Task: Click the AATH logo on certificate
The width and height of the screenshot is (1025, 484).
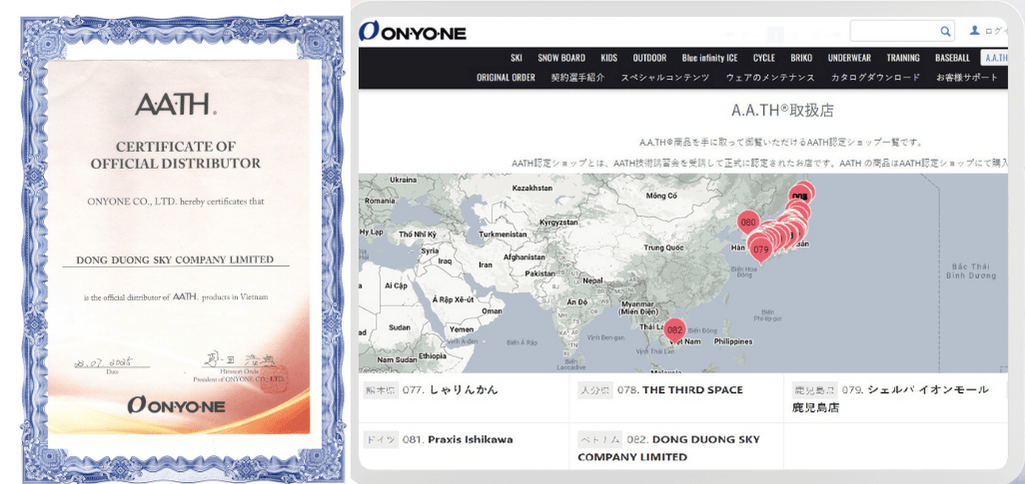Action: [x=175, y=102]
